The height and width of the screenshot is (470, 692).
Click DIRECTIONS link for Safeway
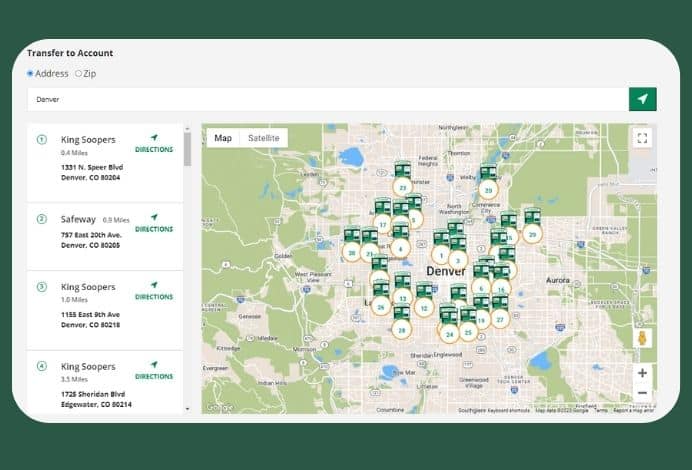[x=154, y=229]
